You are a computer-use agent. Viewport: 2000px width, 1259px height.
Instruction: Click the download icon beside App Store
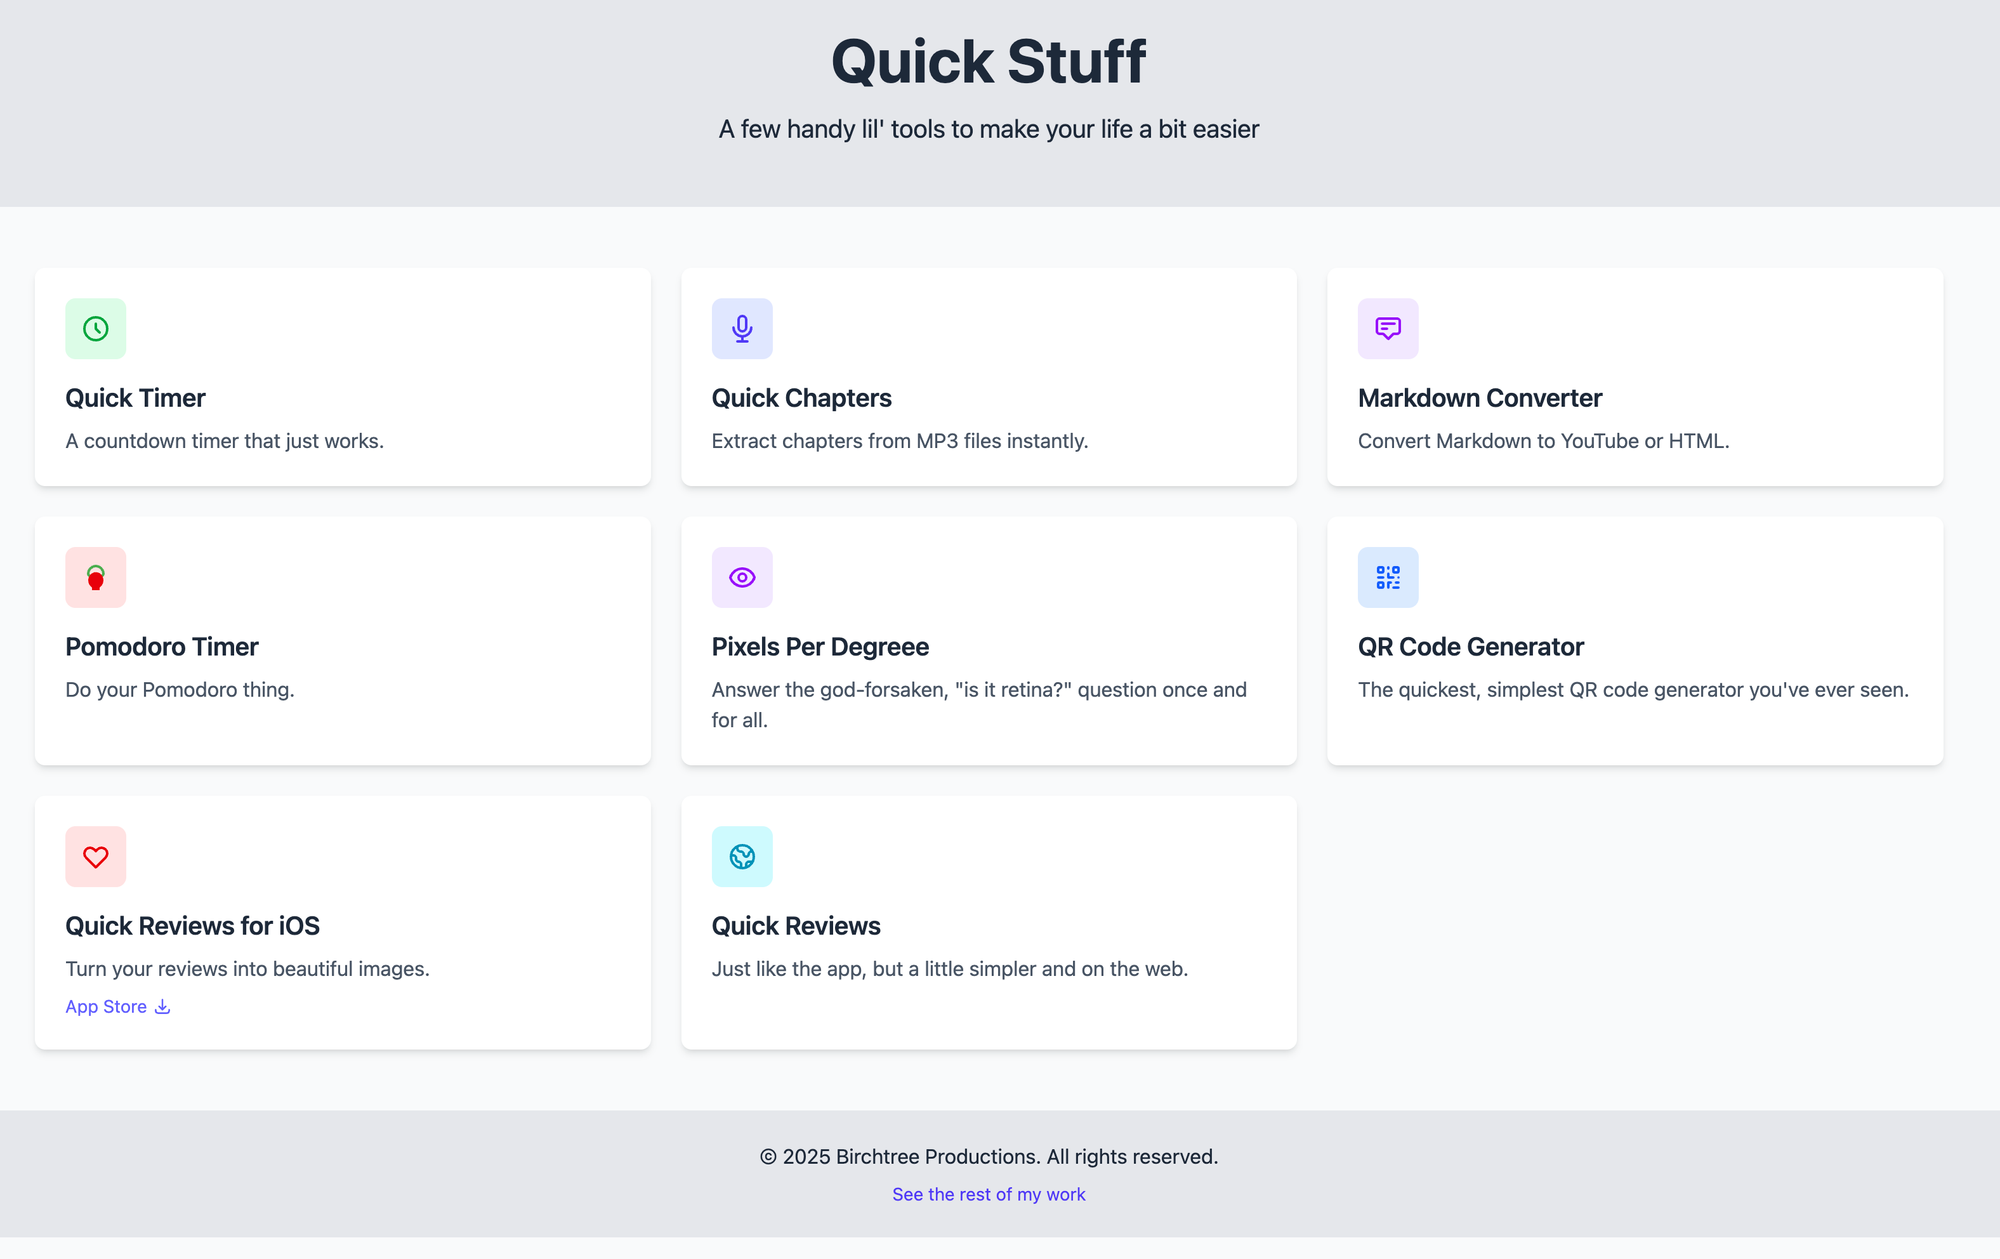point(162,1006)
